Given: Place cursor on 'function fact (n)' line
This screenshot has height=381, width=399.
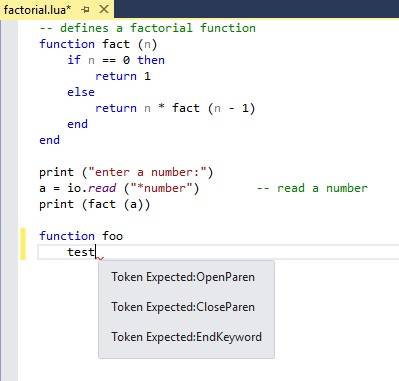Looking at the screenshot, I should coord(98,44).
